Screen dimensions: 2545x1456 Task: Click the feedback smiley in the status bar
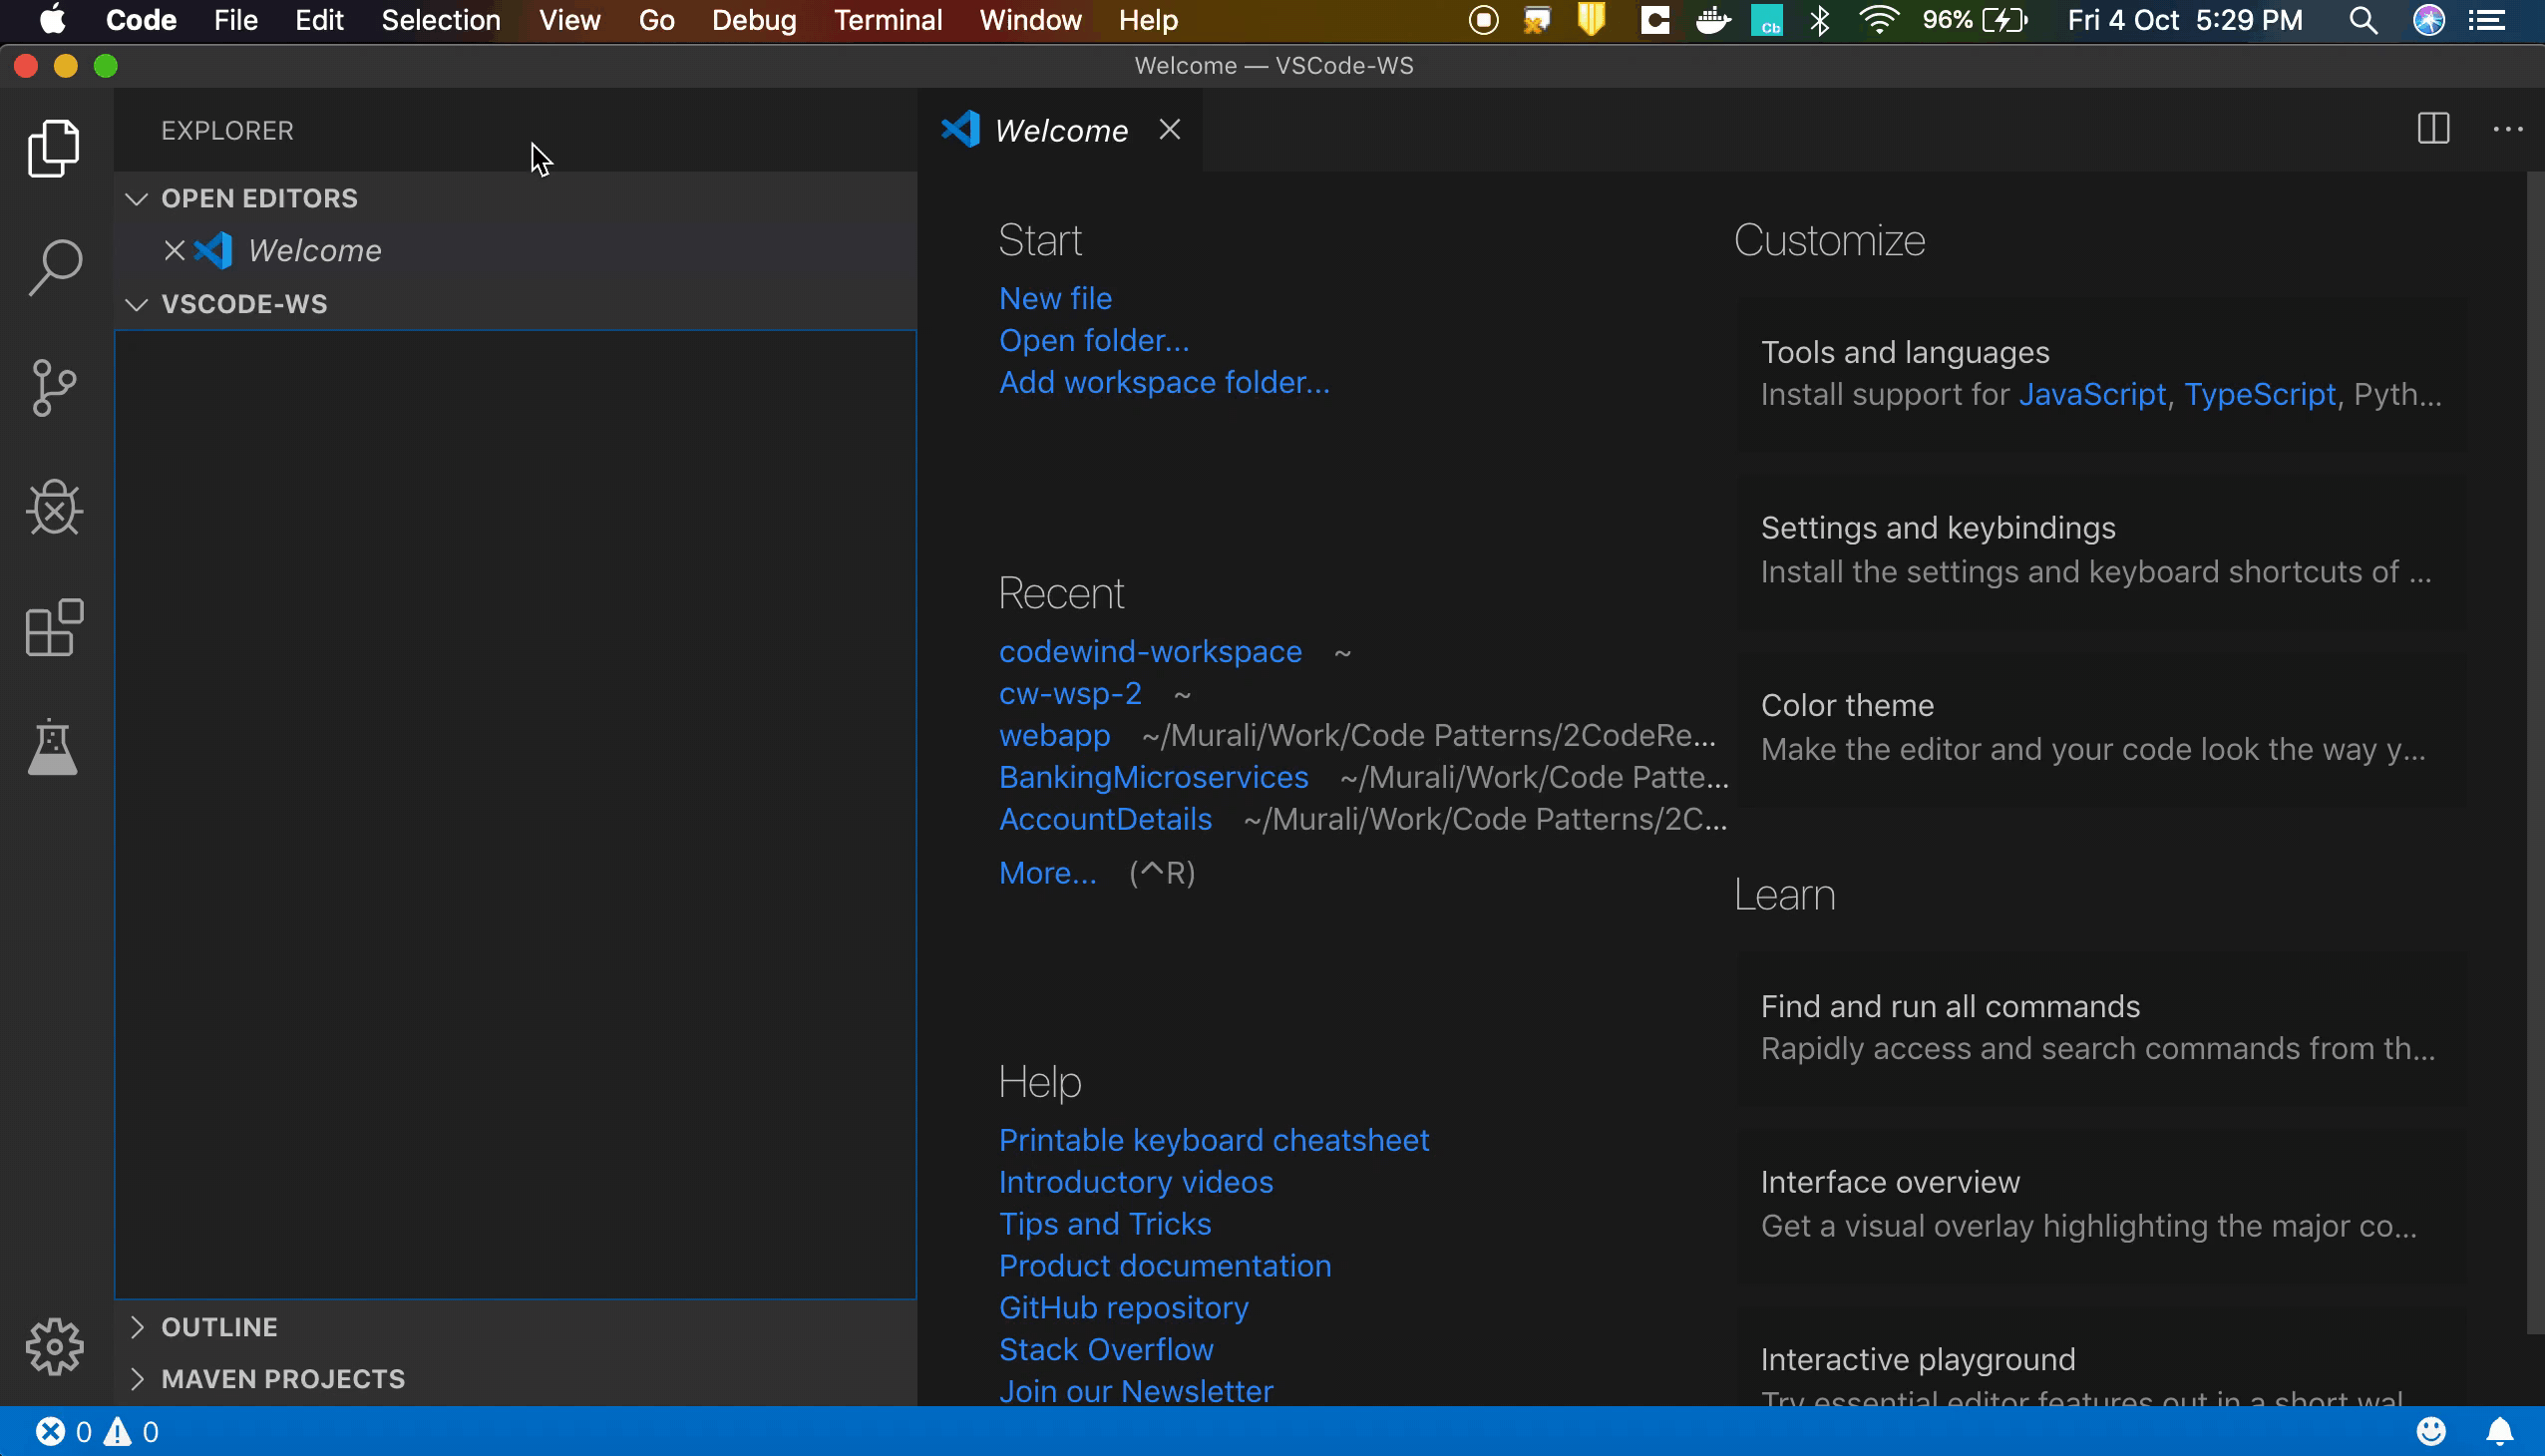[x=2432, y=1431]
